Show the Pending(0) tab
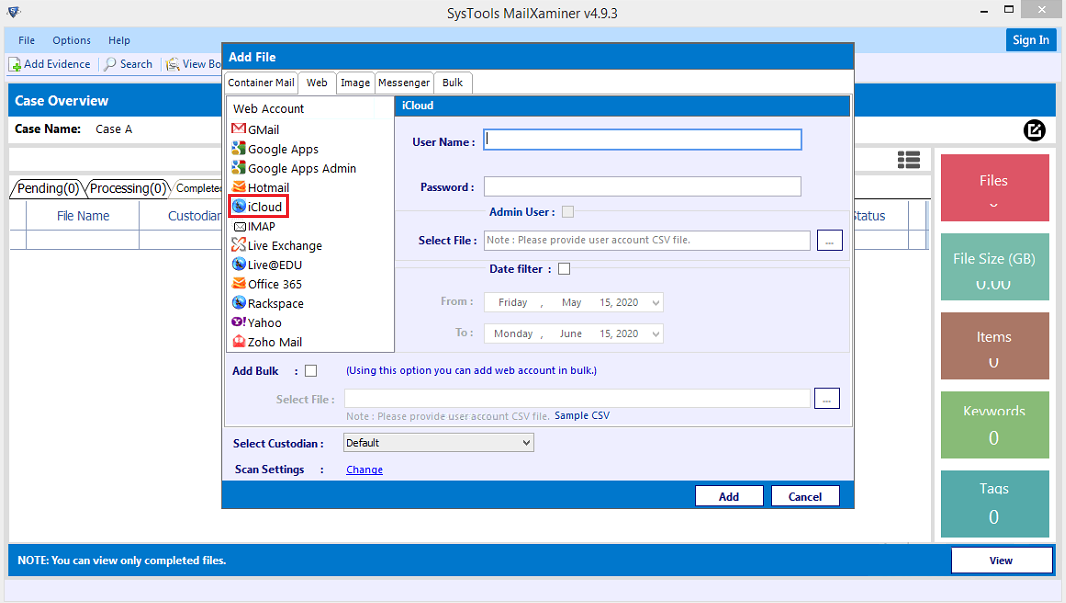This screenshot has width=1066, height=603. pyautogui.click(x=48, y=188)
